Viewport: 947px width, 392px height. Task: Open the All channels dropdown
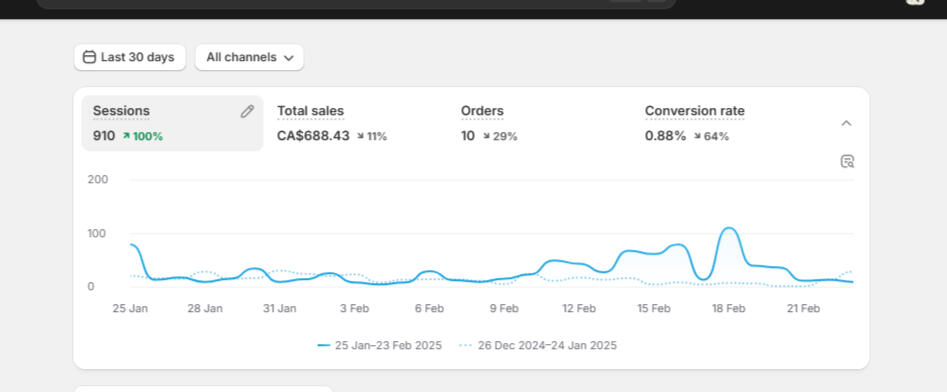[249, 57]
